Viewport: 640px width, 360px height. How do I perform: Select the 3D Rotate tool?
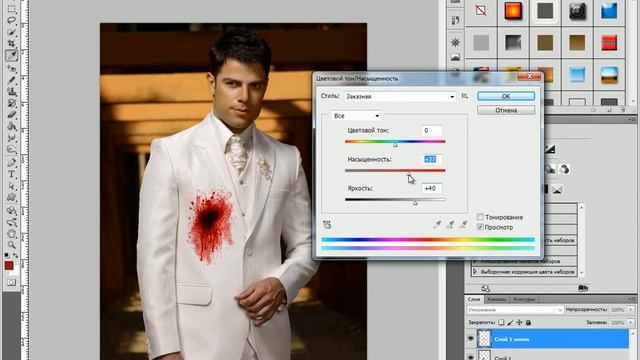tap(11, 211)
